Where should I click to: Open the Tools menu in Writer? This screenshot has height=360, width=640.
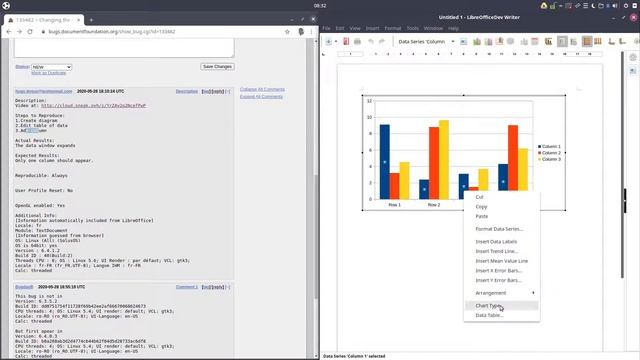(x=413, y=28)
